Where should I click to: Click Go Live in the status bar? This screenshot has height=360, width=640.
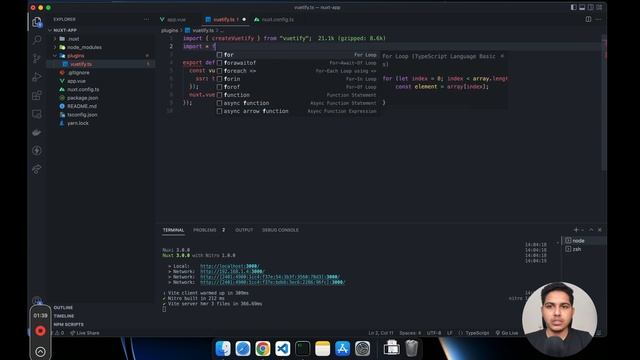click(507, 333)
